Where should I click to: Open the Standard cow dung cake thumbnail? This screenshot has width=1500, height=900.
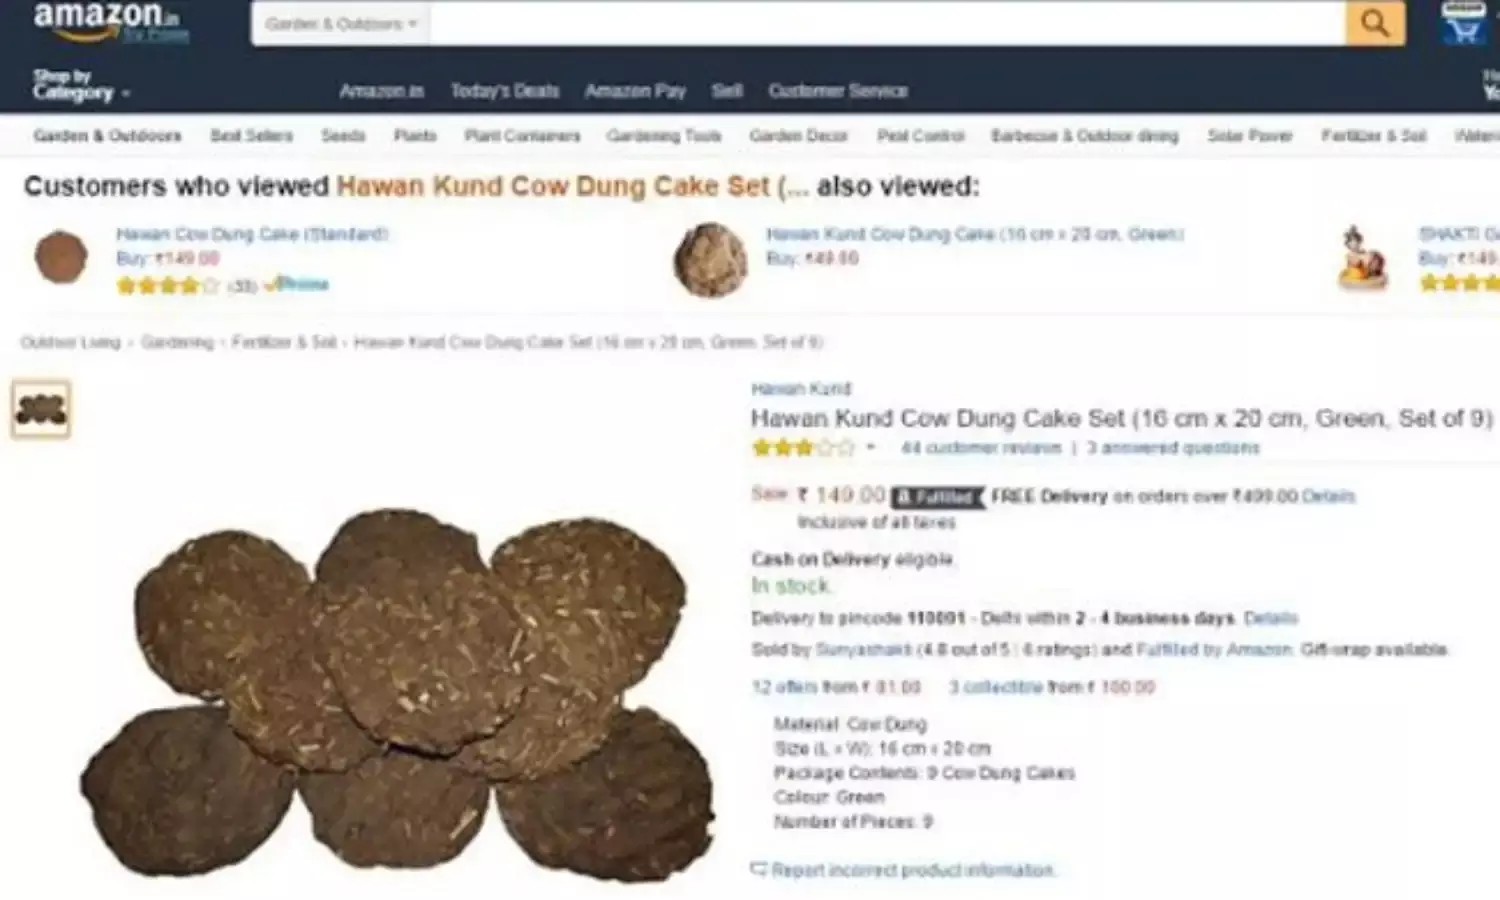[61, 257]
